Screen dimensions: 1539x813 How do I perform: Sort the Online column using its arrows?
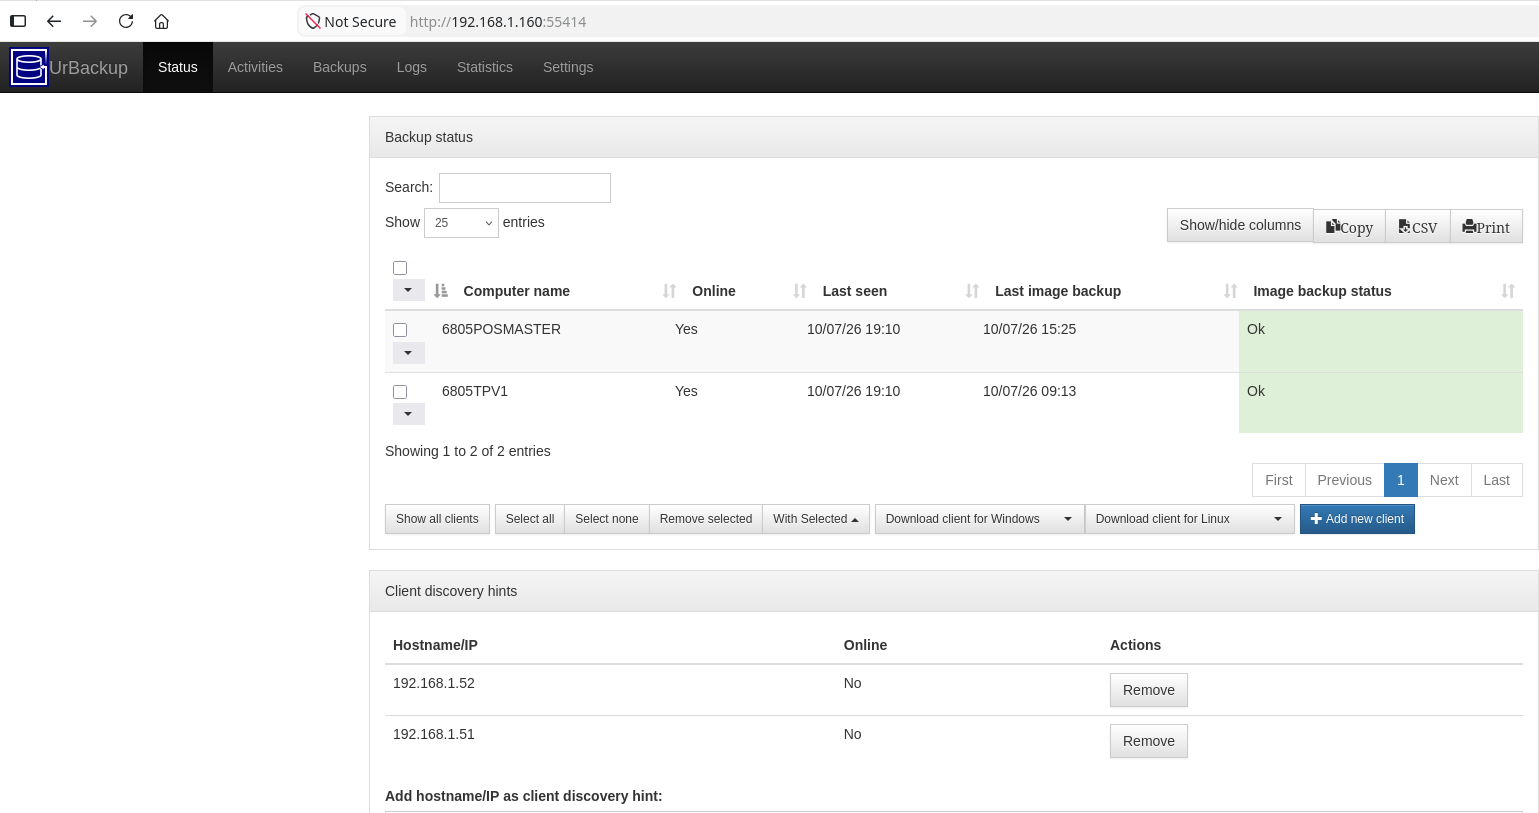pyautogui.click(x=800, y=291)
